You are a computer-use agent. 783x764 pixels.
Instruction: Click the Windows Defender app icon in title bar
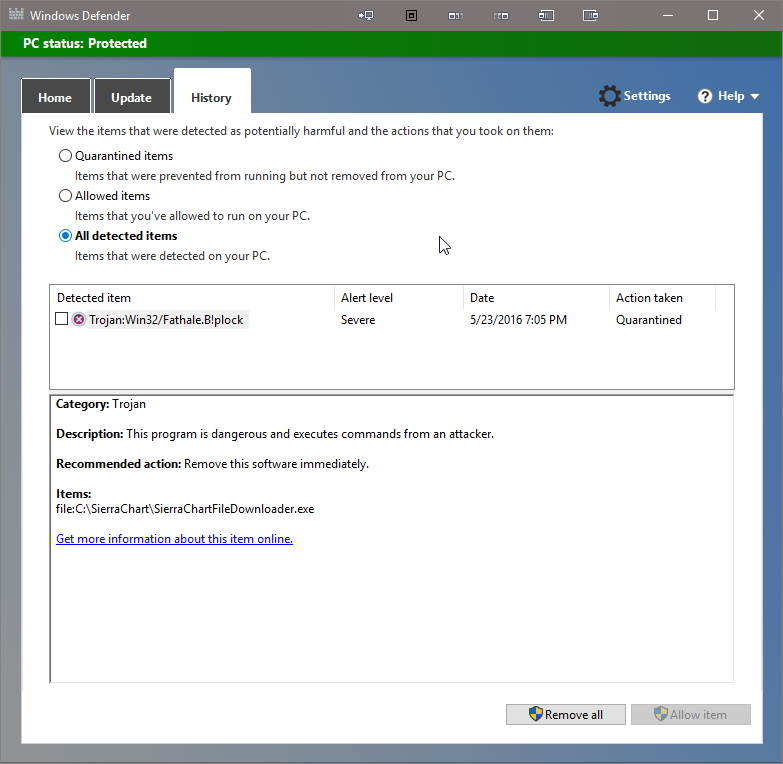tap(16, 14)
